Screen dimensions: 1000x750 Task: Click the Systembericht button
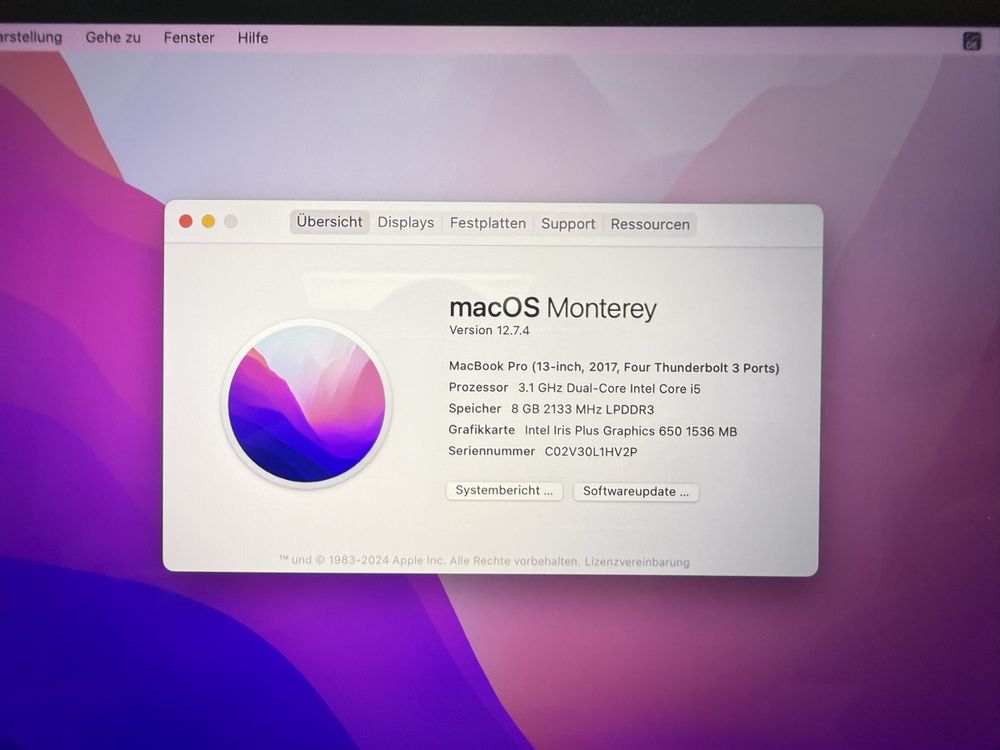point(504,490)
